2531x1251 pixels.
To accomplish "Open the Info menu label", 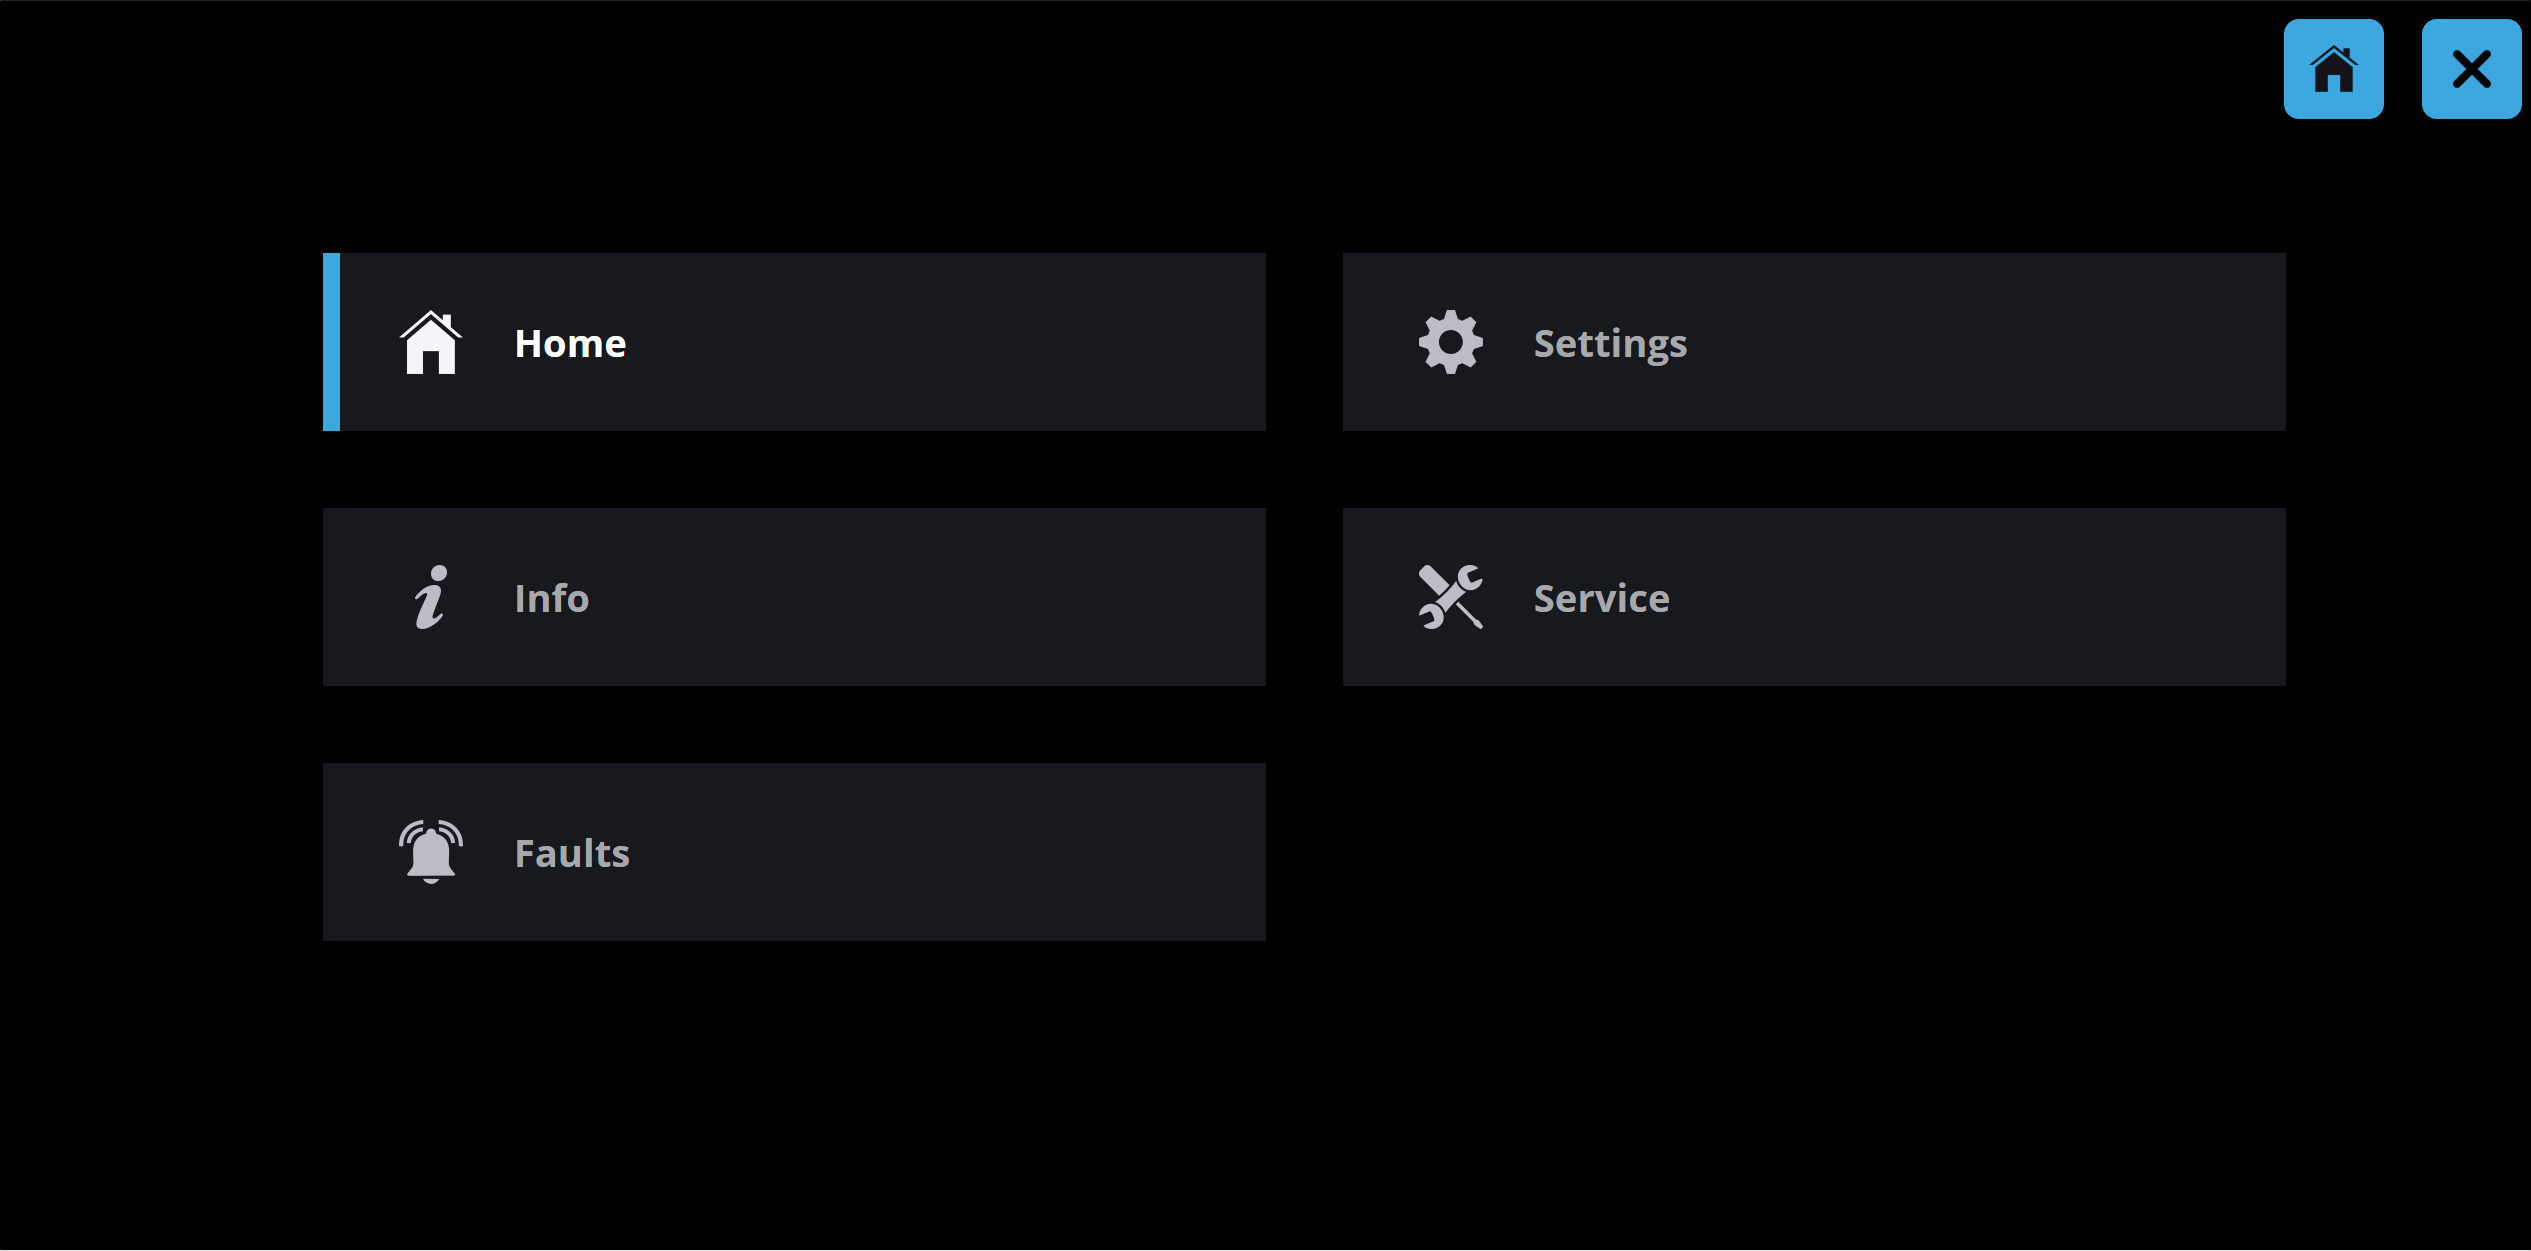I will pyautogui.click(x=552, y=598).
